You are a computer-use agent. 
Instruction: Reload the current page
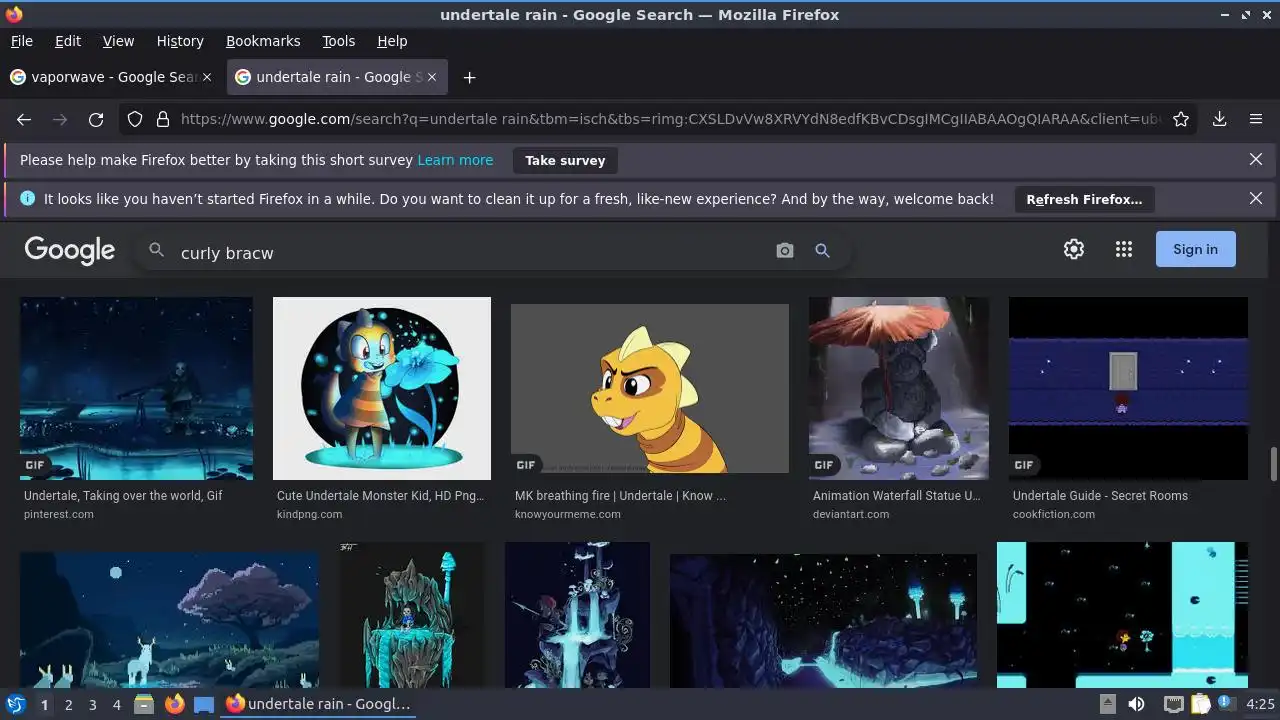tap(96, 119)
